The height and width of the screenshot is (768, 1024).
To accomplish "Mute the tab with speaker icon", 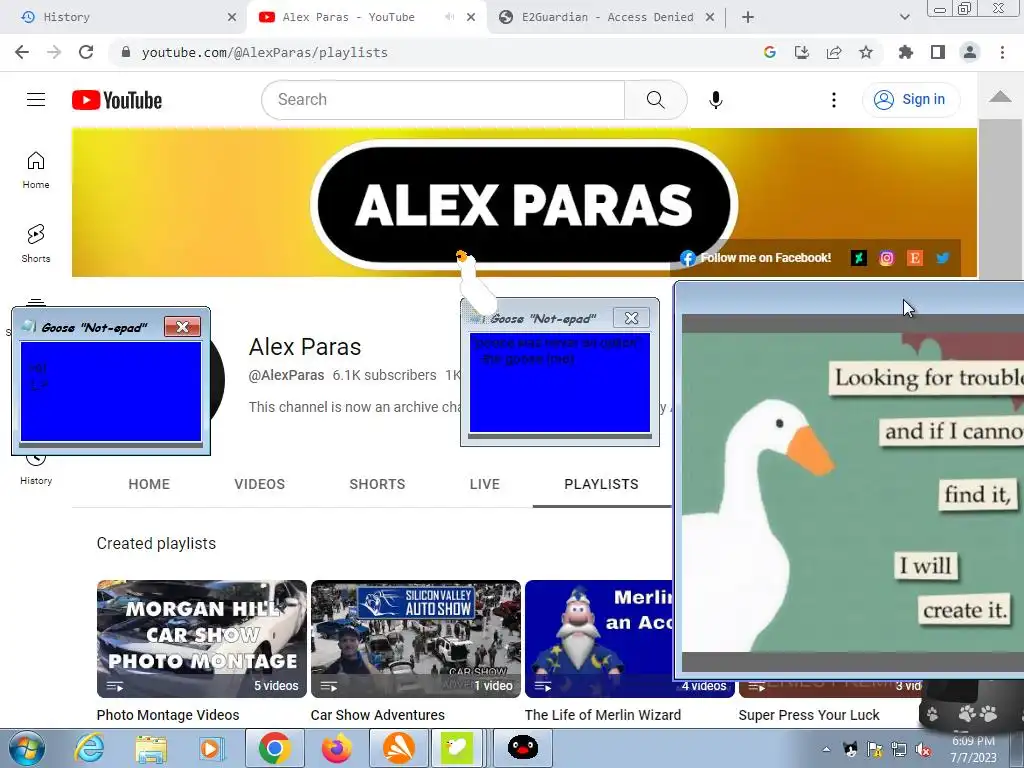I will 449,17.
